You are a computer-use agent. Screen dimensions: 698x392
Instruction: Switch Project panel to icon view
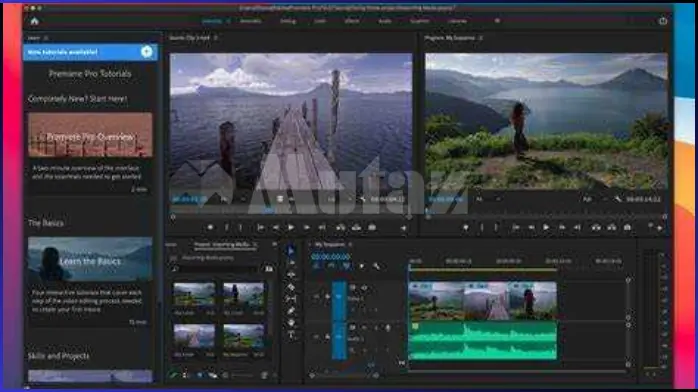tap(199, 376)
